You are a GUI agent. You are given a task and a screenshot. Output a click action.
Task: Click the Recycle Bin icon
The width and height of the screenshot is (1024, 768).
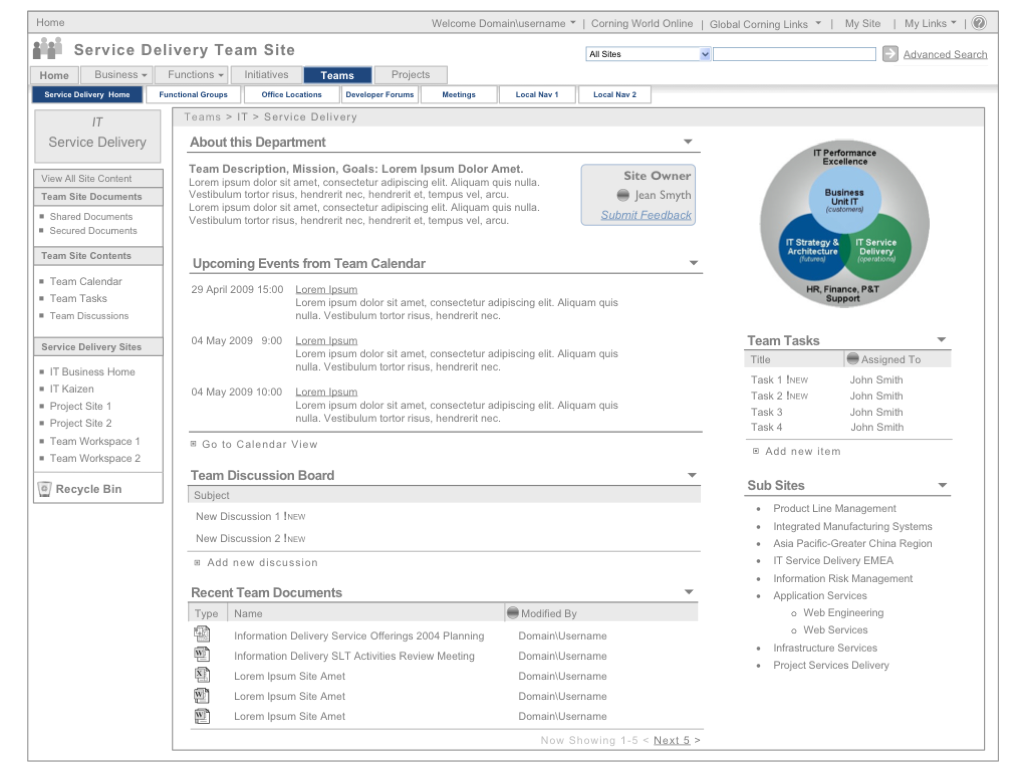click(44, 488)
